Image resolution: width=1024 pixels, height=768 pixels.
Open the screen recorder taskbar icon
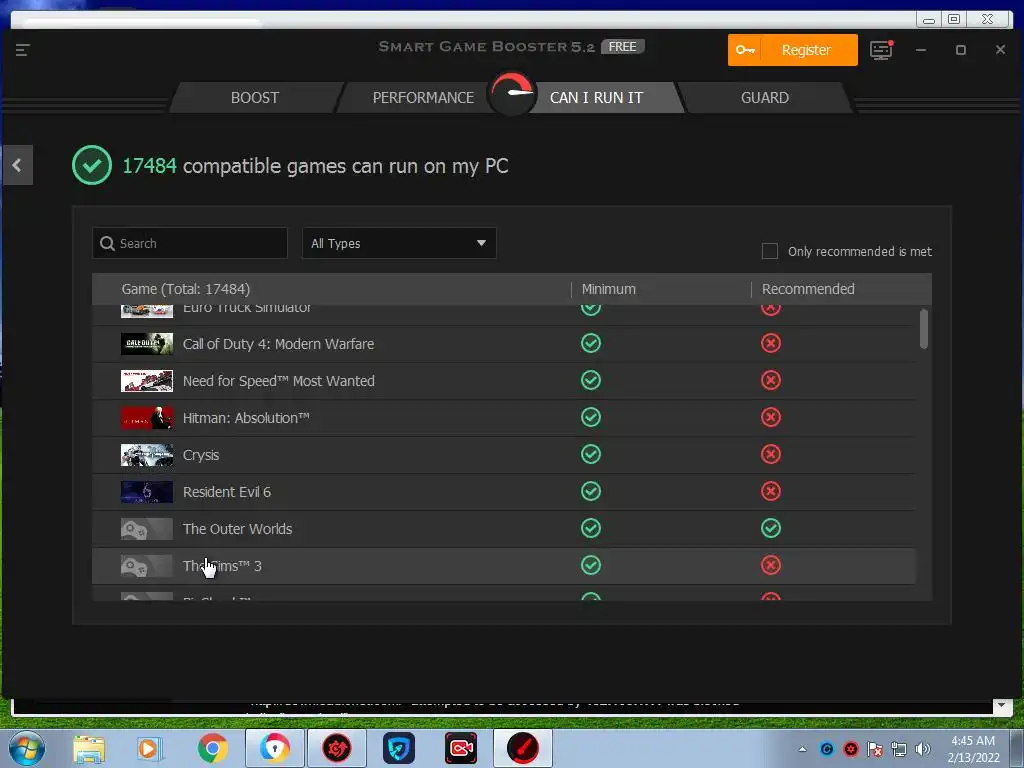tap(461, 748)
